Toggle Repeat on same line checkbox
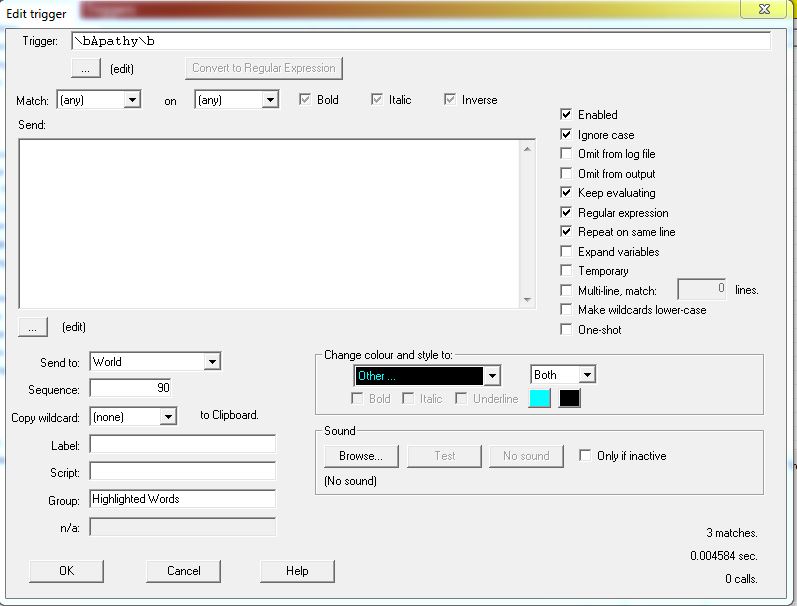 pos(566,231)
